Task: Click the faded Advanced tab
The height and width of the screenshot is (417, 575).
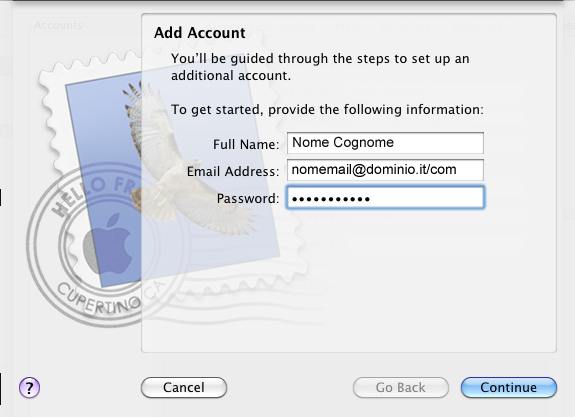Action: point(477,27)
